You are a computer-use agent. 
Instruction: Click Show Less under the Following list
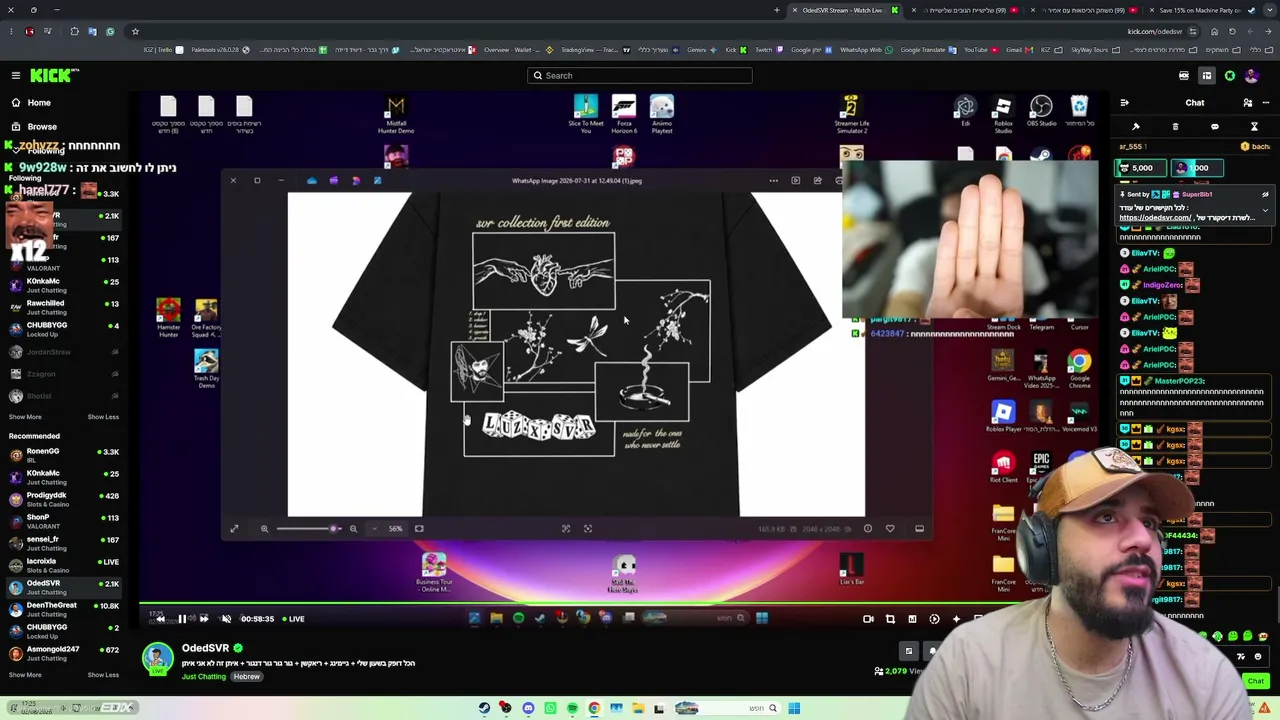(103, 417)
